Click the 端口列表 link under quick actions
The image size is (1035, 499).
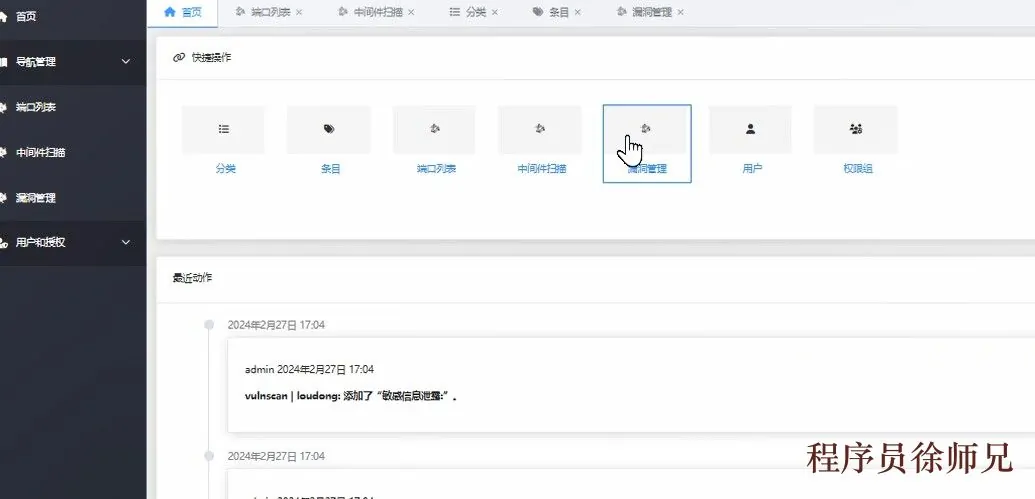[x=436, y=169]
